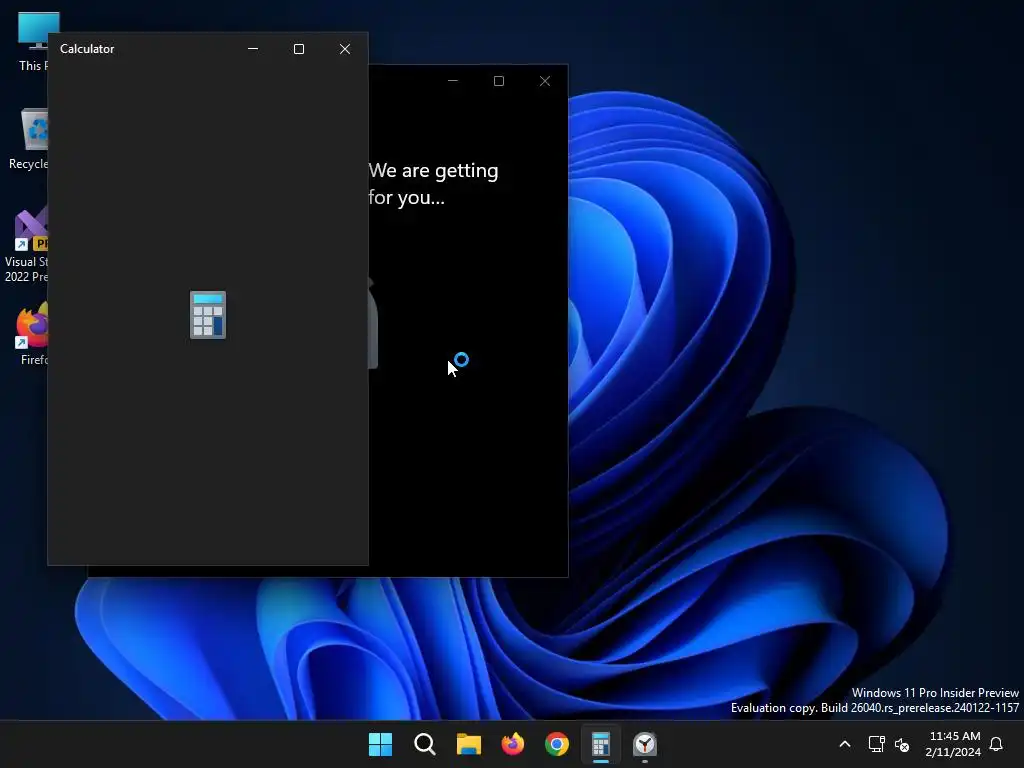
Task: Open the clock app taskbar icon
Action: [x=645, y=744]
